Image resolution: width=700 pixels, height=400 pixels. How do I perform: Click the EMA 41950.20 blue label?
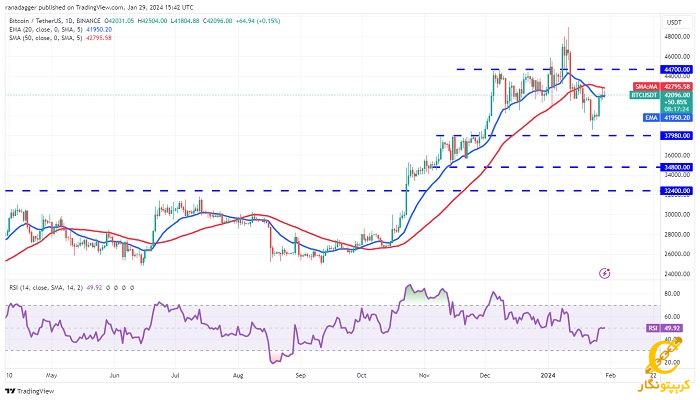click(x=668, y=118)
